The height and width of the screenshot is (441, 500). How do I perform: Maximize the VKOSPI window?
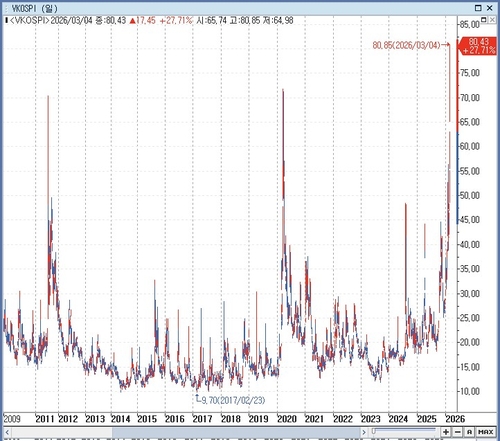[478, 8]
